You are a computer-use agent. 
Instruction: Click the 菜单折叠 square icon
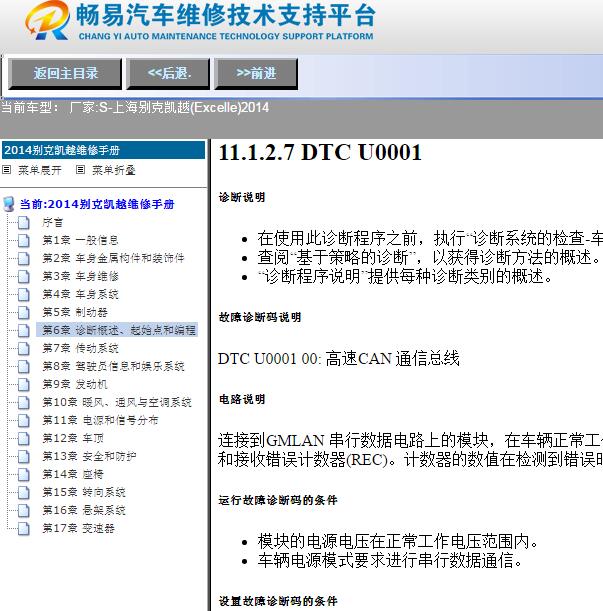(x=80, y=170)
